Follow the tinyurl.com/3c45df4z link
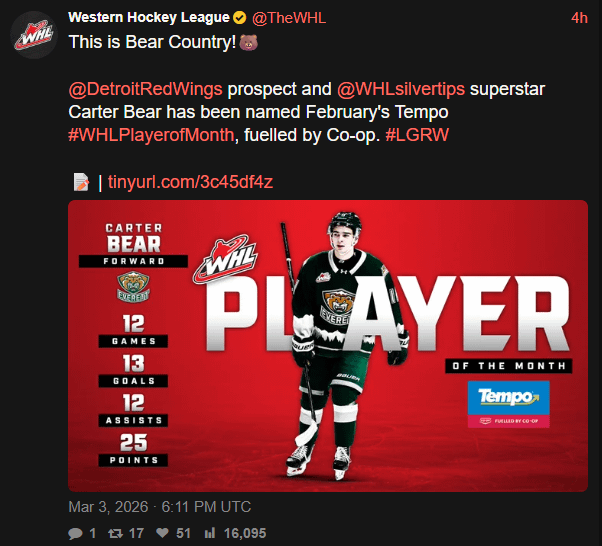Viewport: 602px width, 546px height. tap(190, 182)
